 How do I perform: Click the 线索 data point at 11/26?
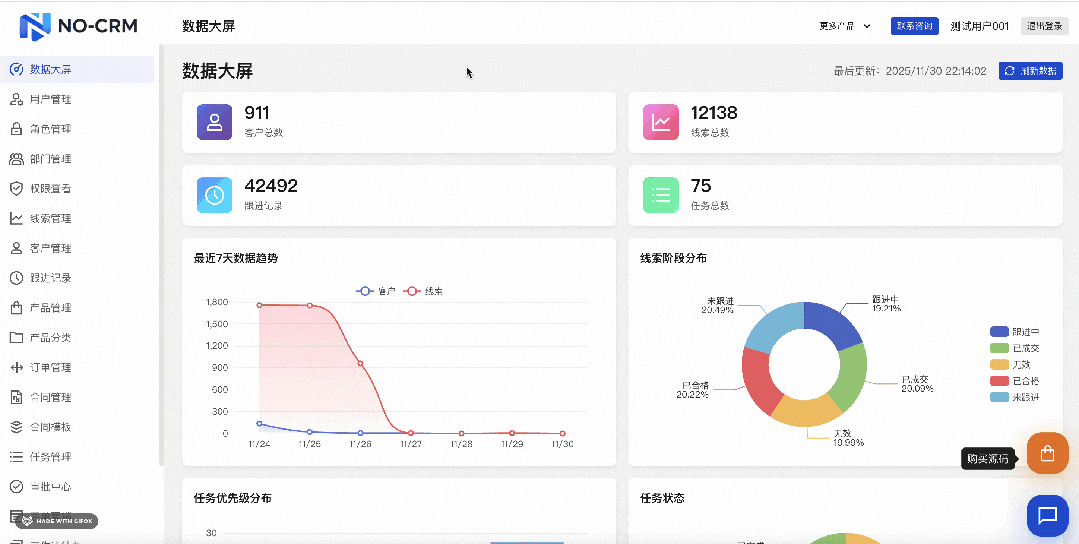coord(360,363)
